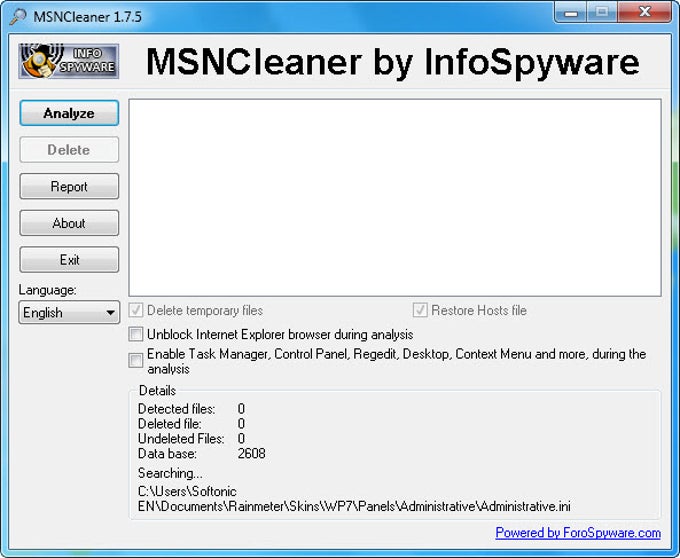Screen dimensions: 680x558
Task: Close the MSNCleaner window
Action: (645, 12)
